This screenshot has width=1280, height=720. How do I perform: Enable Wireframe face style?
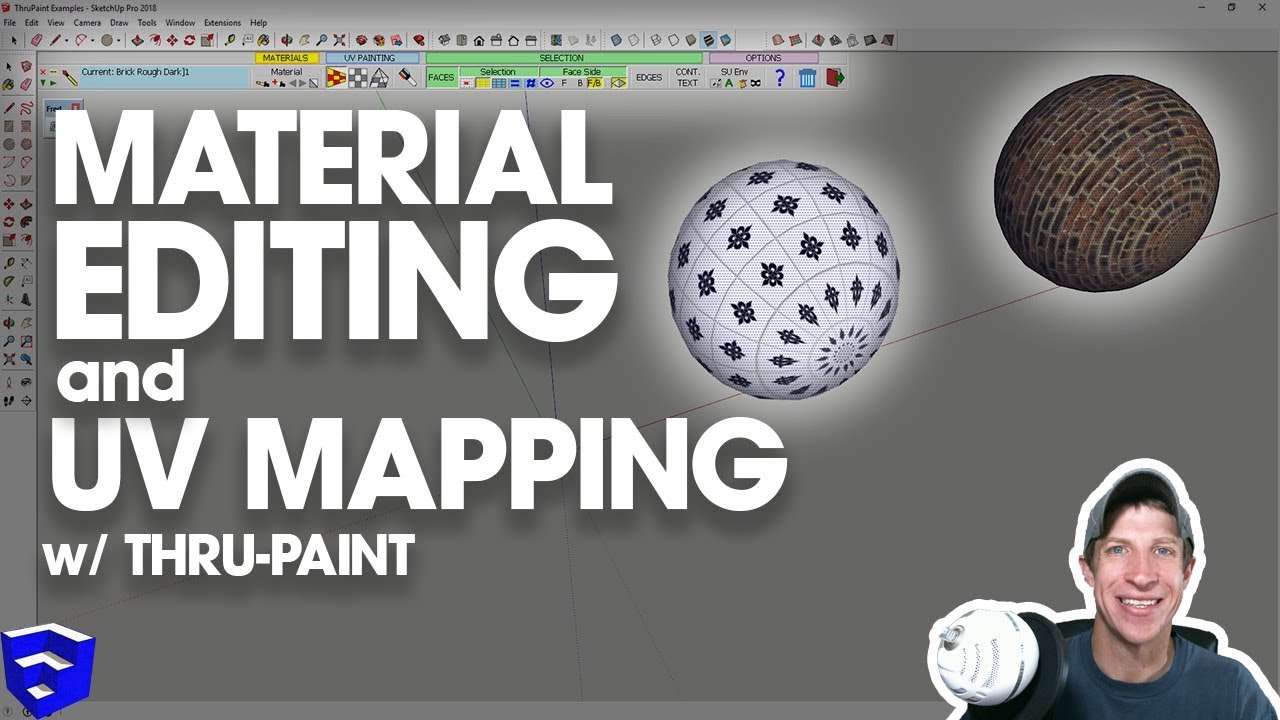pyautogui.click(x=656, y=40)
